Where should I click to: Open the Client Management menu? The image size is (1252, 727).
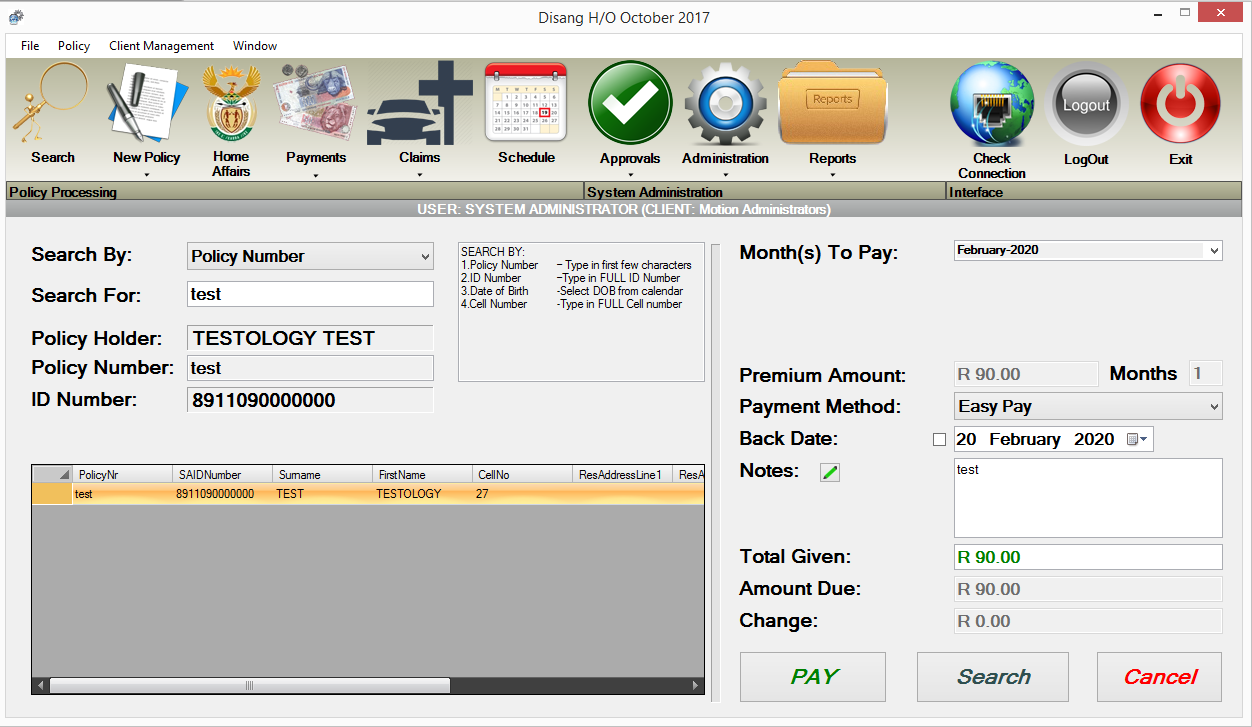click(x=161, y=46)
